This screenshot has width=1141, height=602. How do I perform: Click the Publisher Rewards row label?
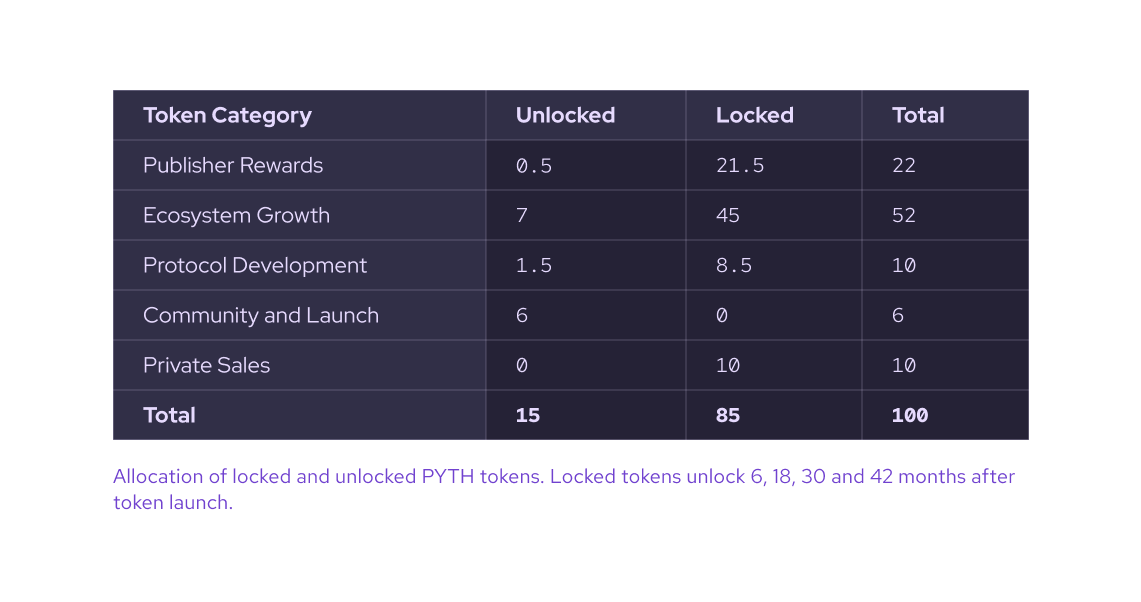tap(233, 165)
